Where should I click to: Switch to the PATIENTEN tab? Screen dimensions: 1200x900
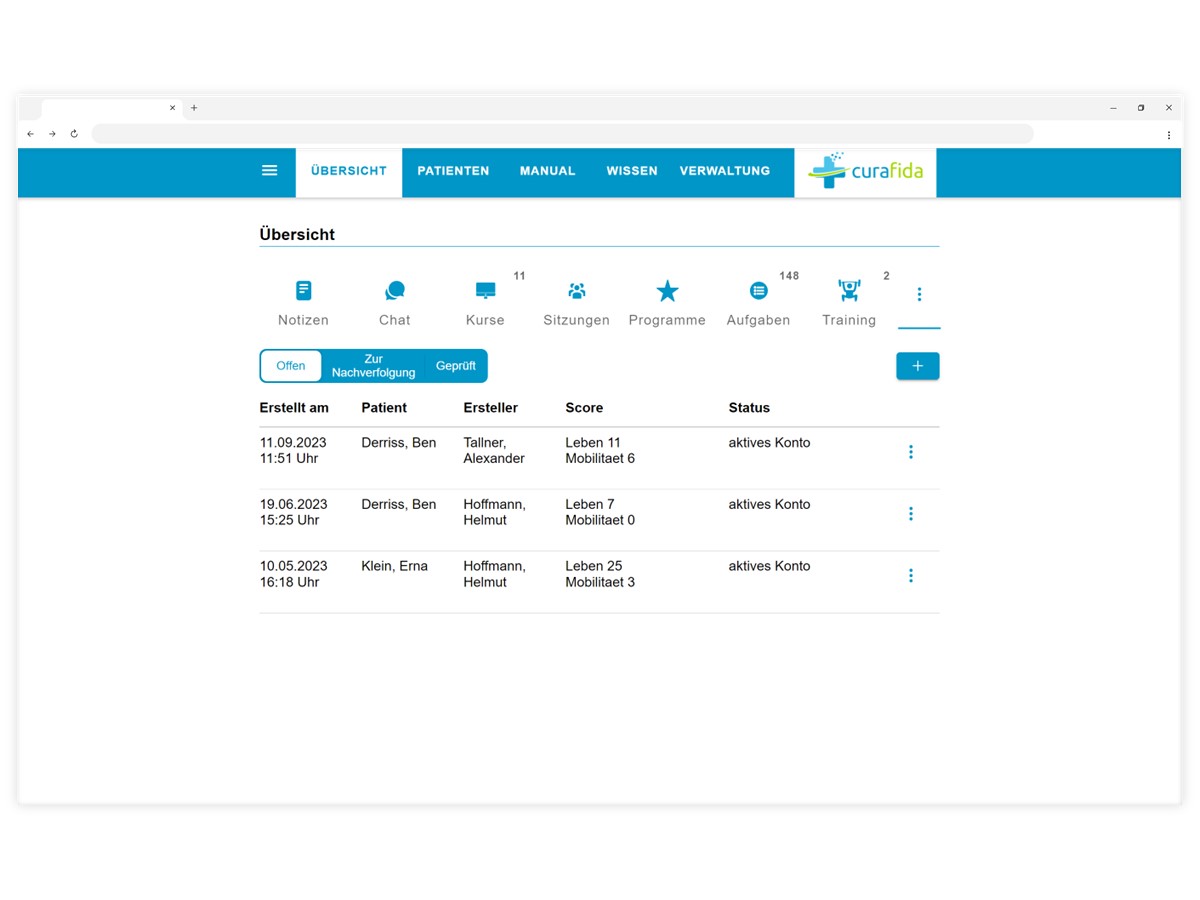click(453, 171)
